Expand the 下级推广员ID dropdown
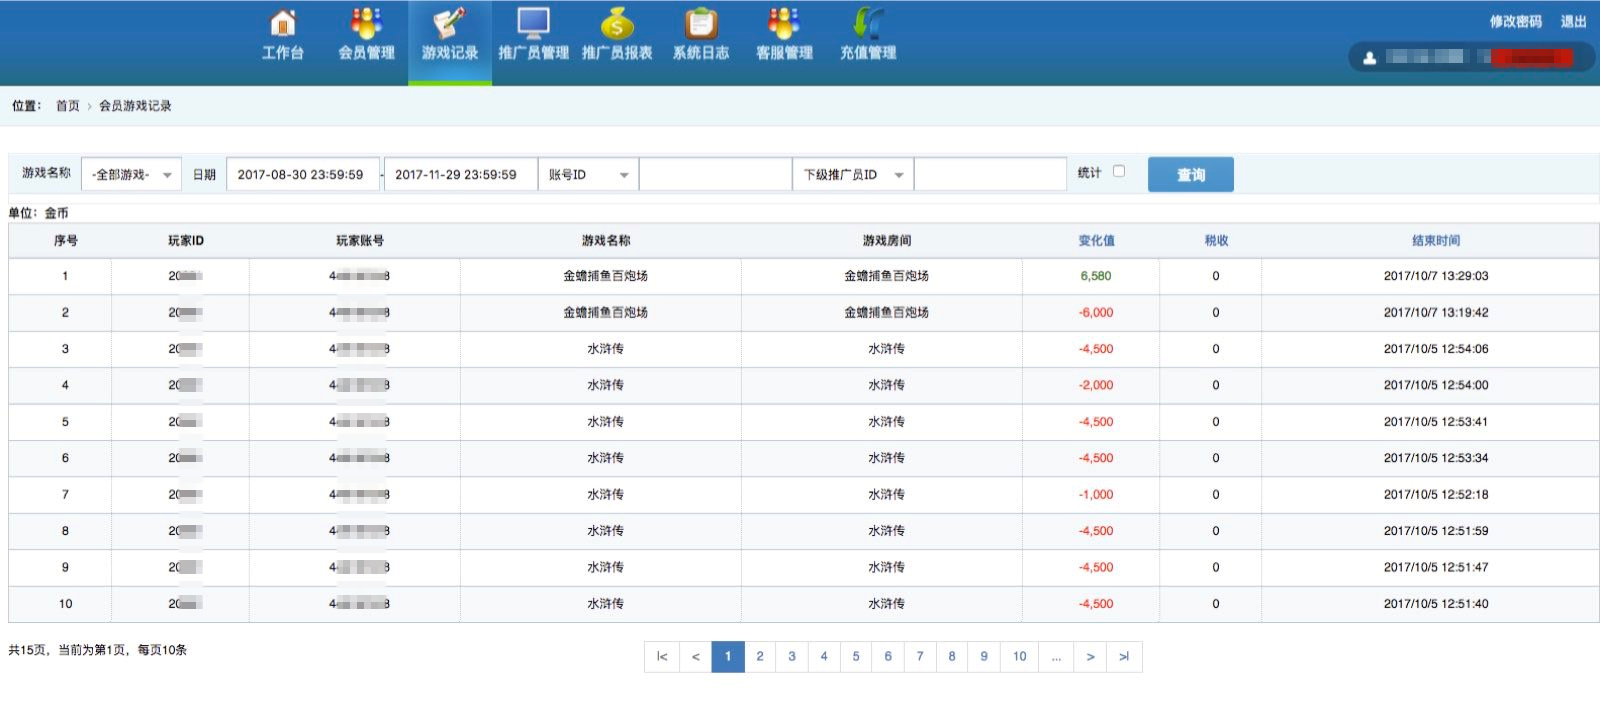This screenshot has width=1600, height=708. [x=853, y=175]
